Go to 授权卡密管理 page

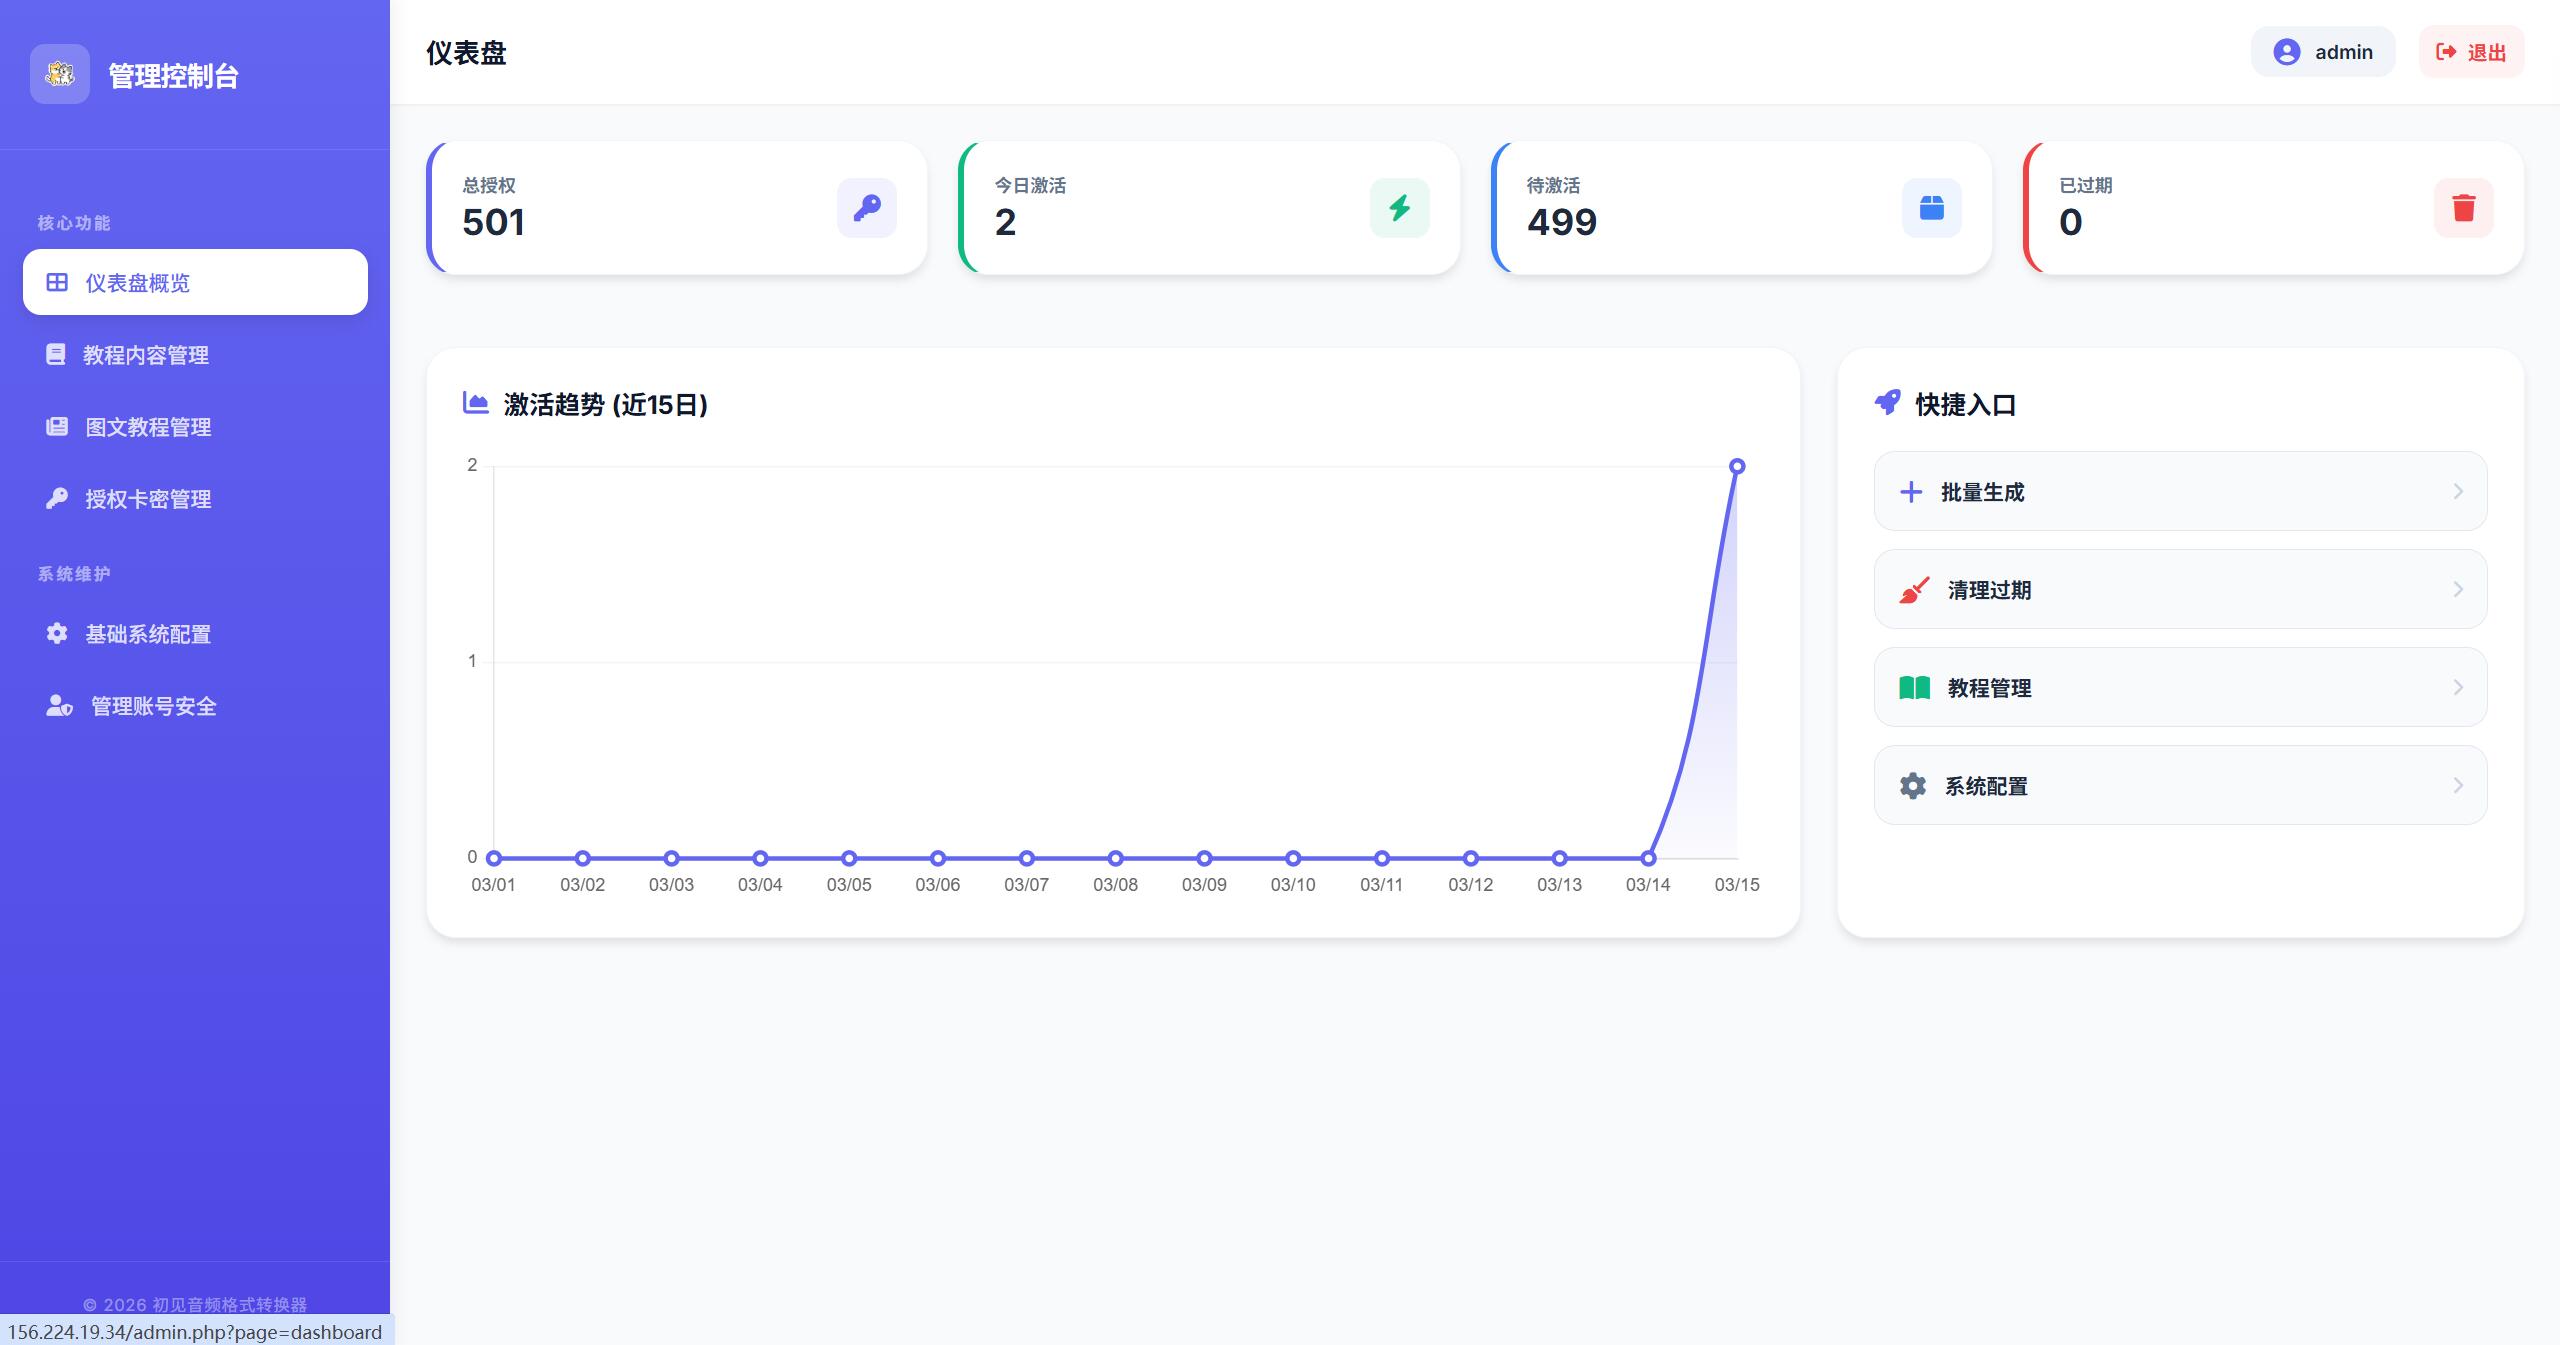pos(147,499)
